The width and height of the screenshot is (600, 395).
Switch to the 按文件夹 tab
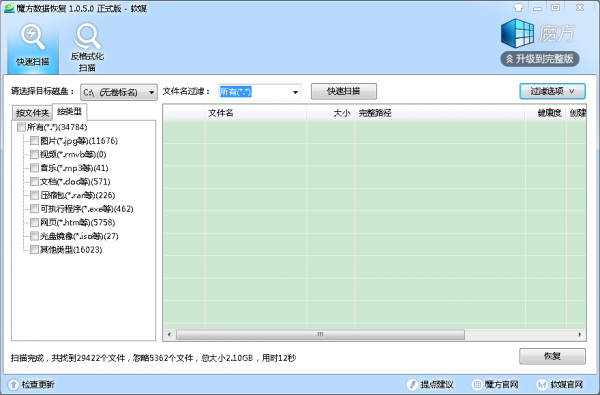click(32, 113)
